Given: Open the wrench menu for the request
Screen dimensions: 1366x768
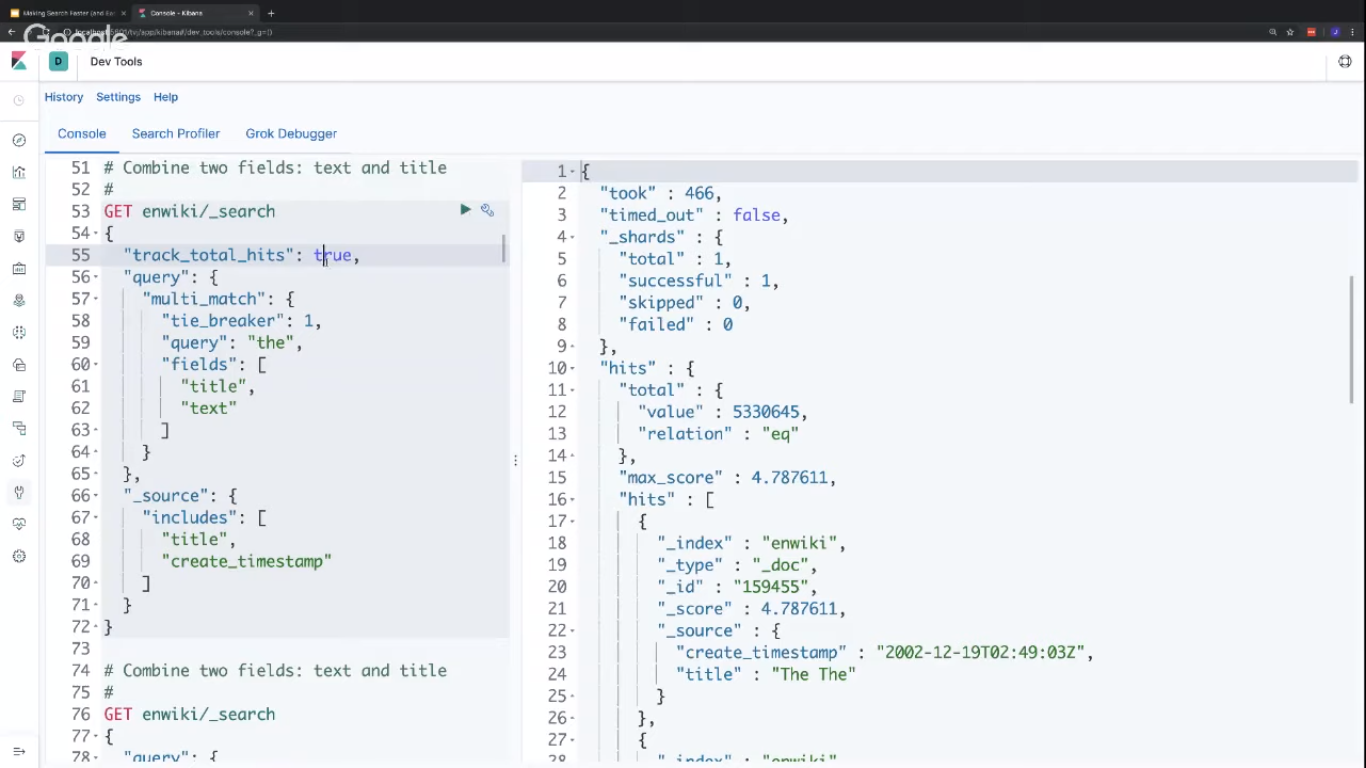Looking at the screenshot, I should tap(487, 210).
